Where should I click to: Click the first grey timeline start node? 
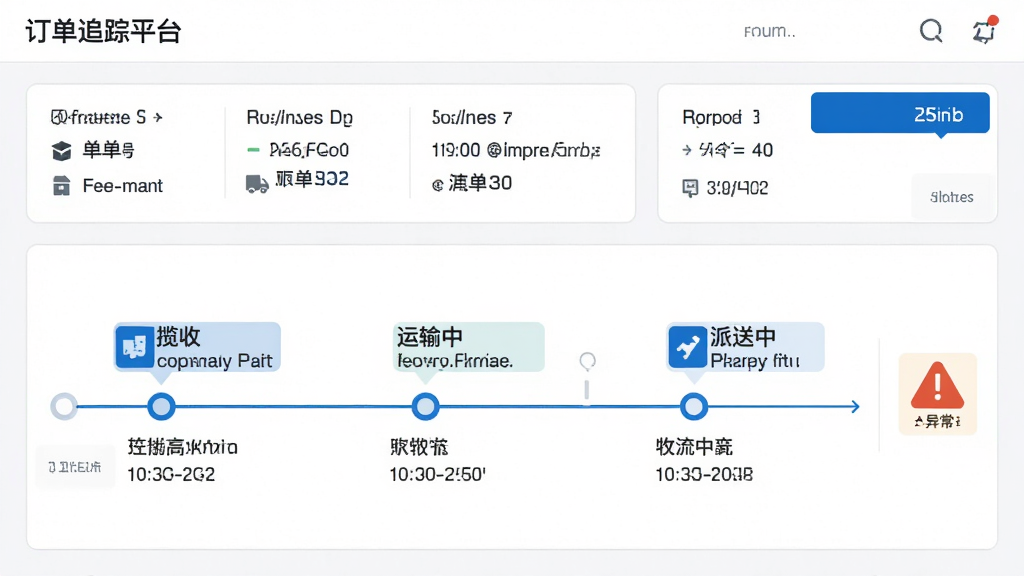tap(64, 406)
